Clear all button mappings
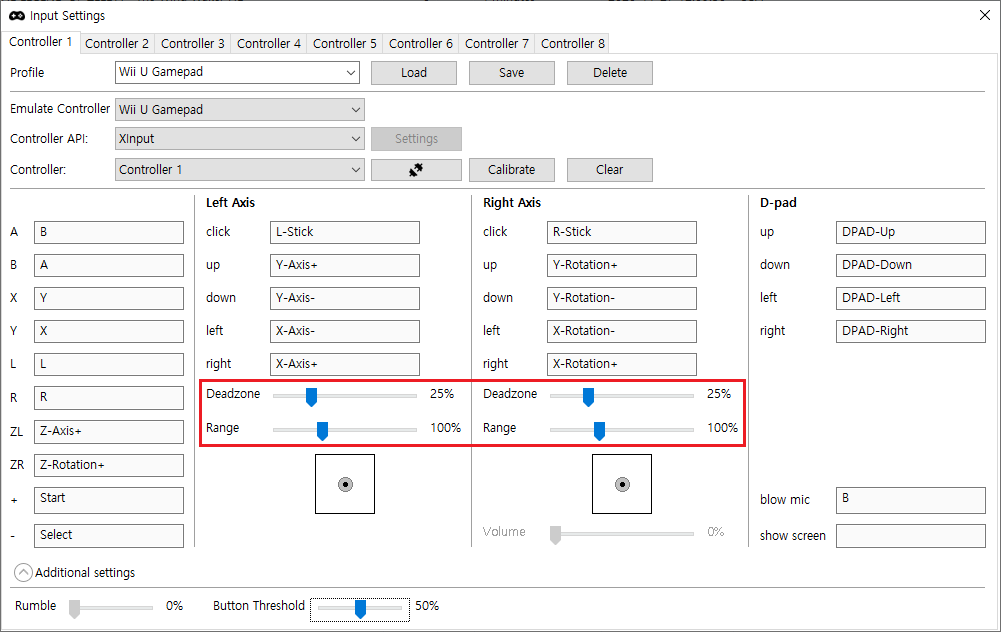 [x=609, y=169]
